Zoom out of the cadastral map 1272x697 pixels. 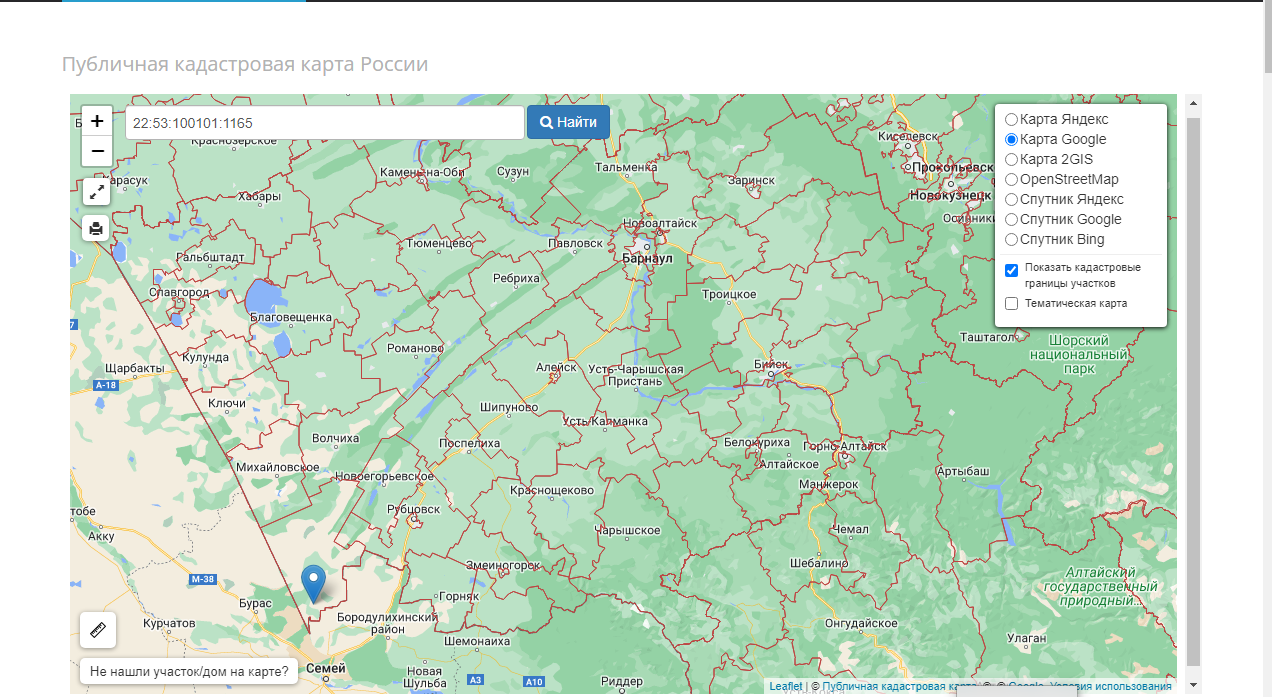[97, 151]
